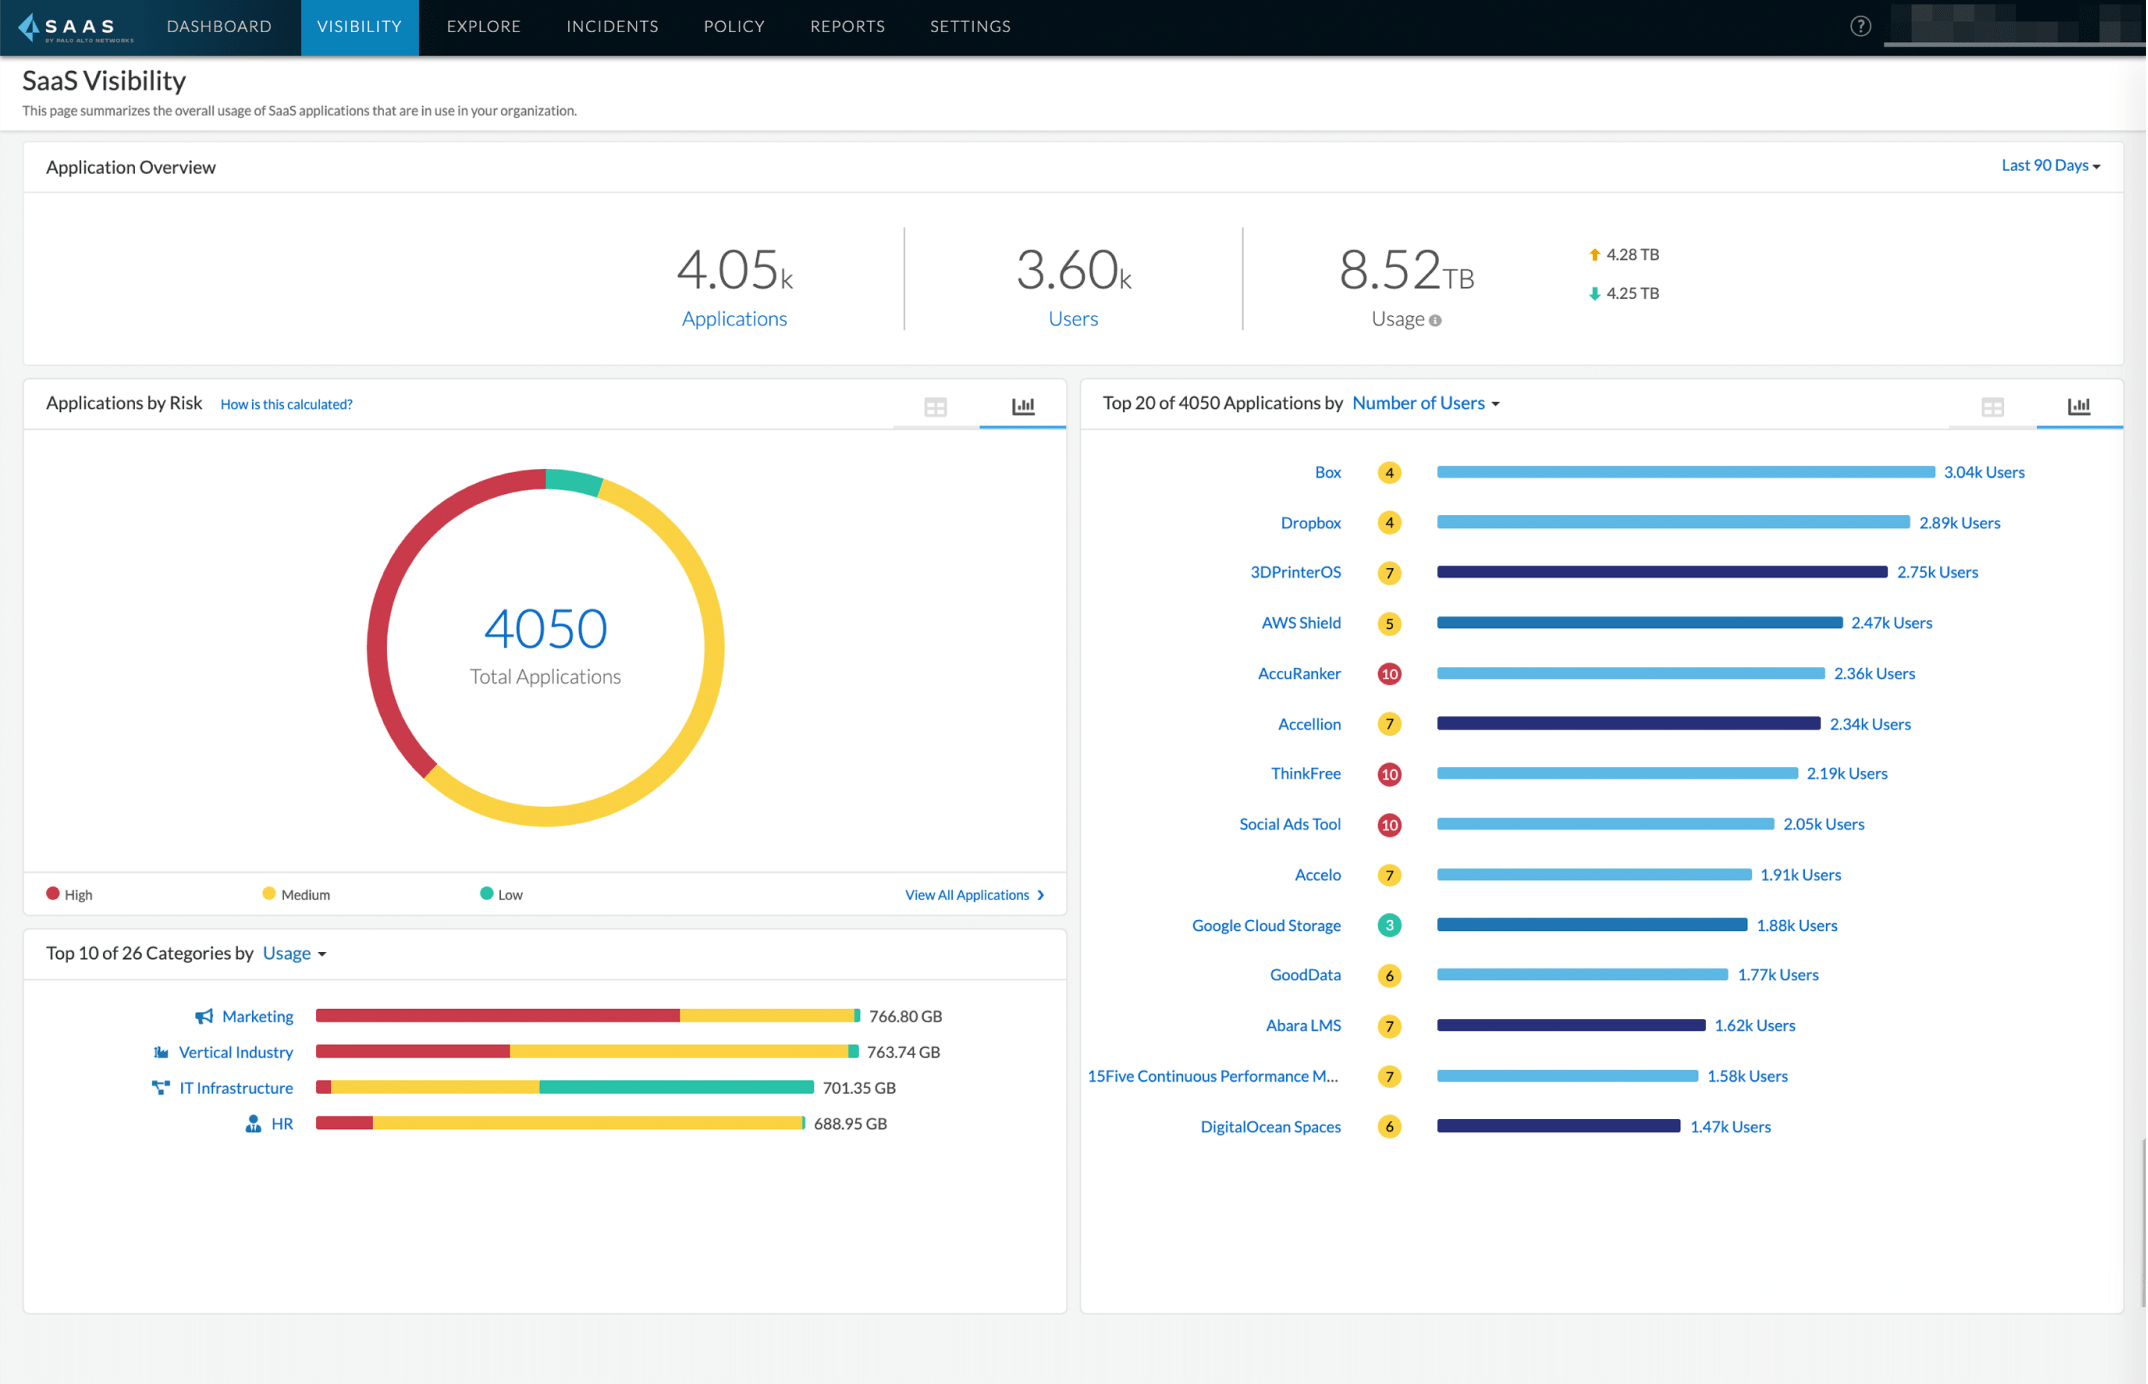Click the IT Infrastructure category icon
Screen dimensions: 2148x1384
tap(161, 1087)
